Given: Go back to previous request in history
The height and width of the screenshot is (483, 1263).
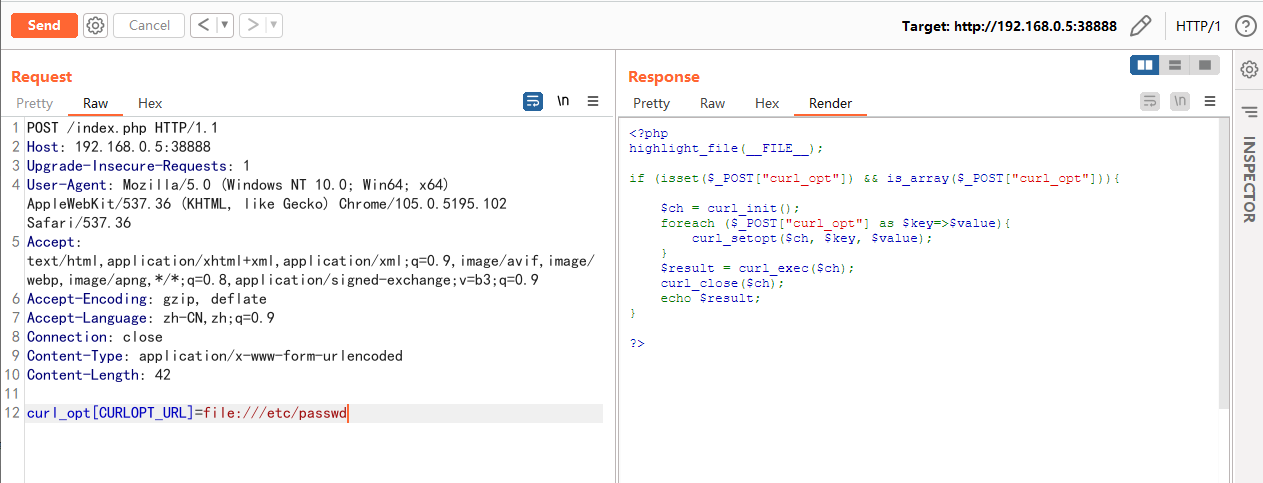Looking at the screenshot, I should (204, 25).
